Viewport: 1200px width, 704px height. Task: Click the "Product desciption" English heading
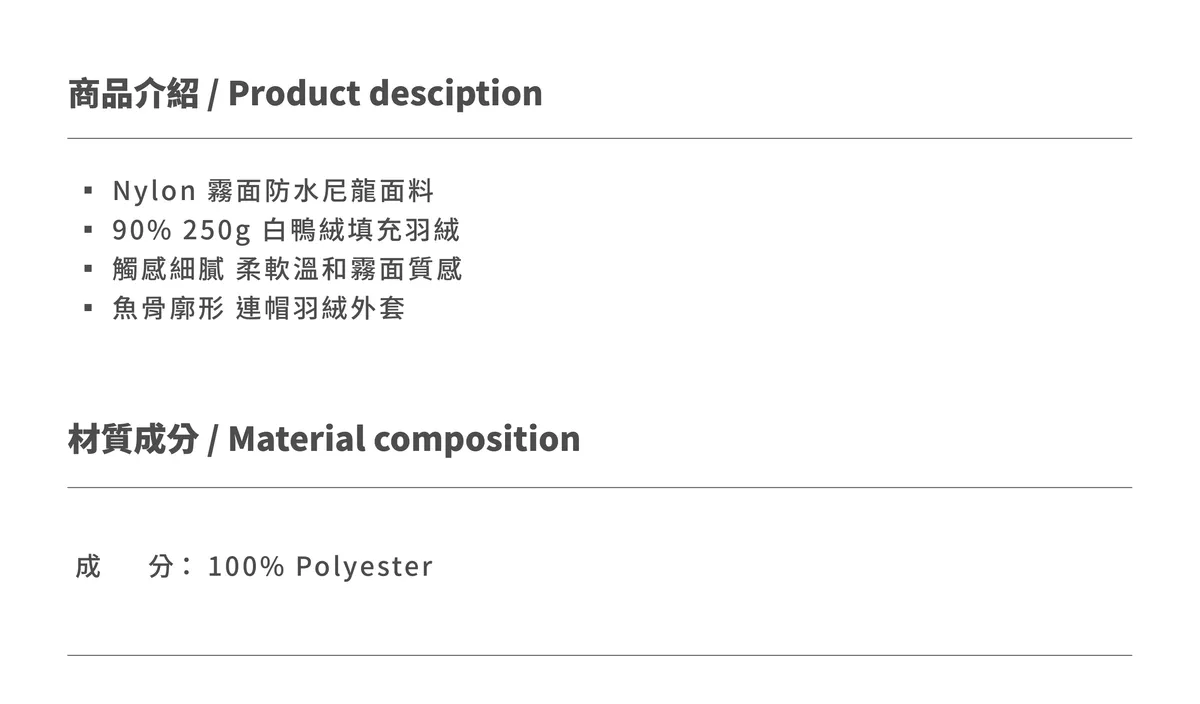385,94
